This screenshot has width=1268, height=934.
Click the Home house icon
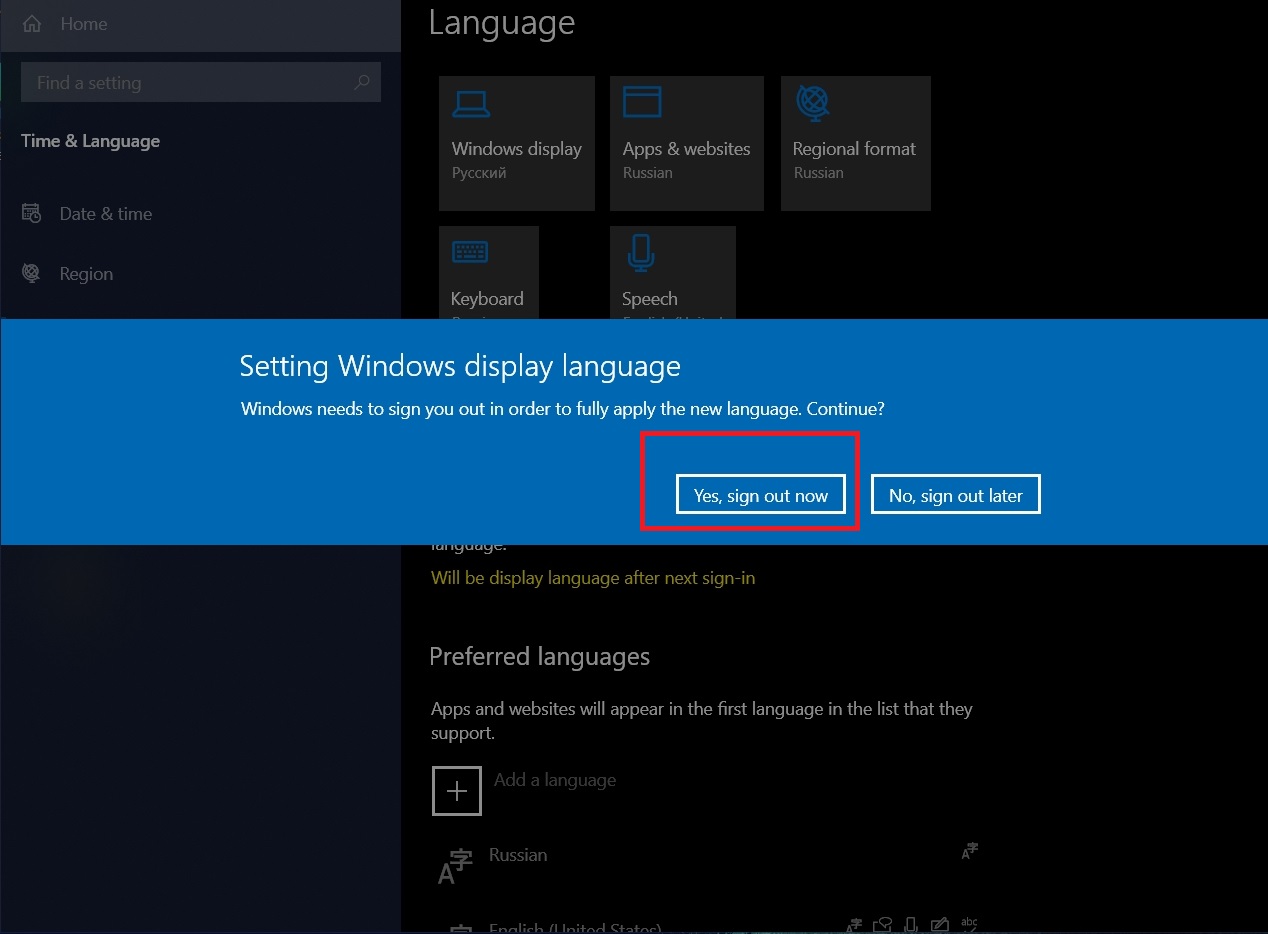pos(32,23)
